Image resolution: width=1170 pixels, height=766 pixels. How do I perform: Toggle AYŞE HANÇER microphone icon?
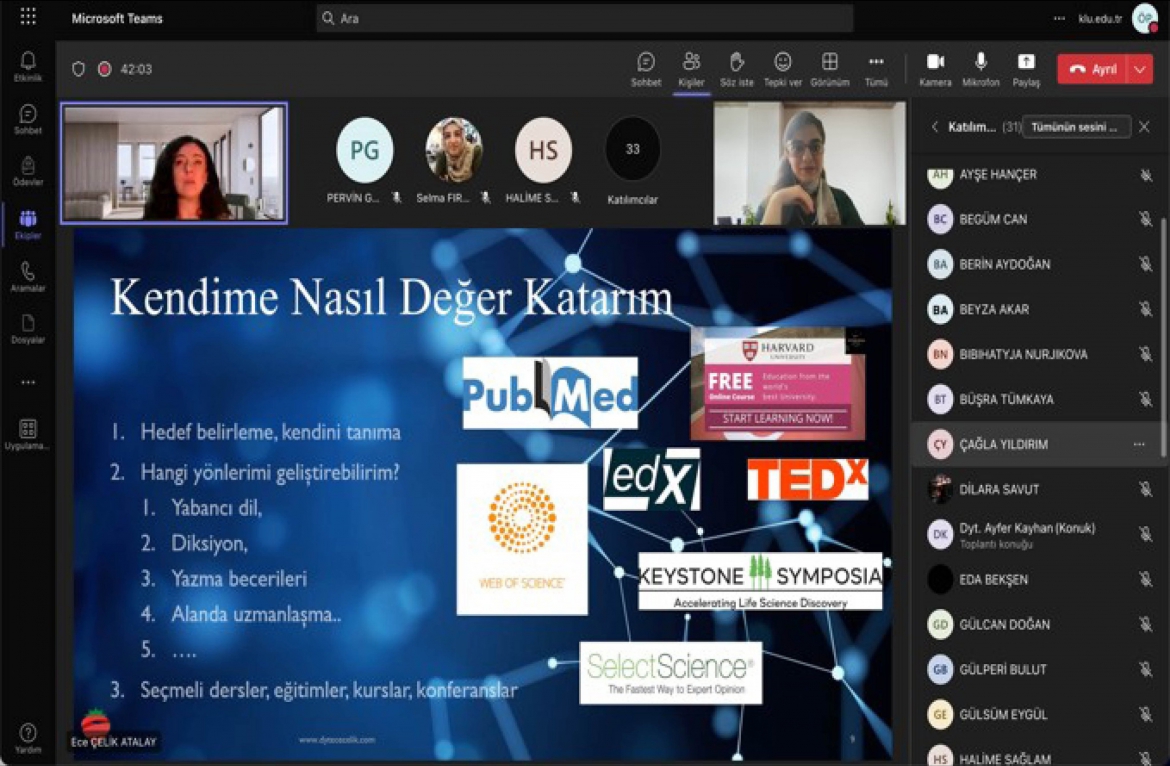1145,175
